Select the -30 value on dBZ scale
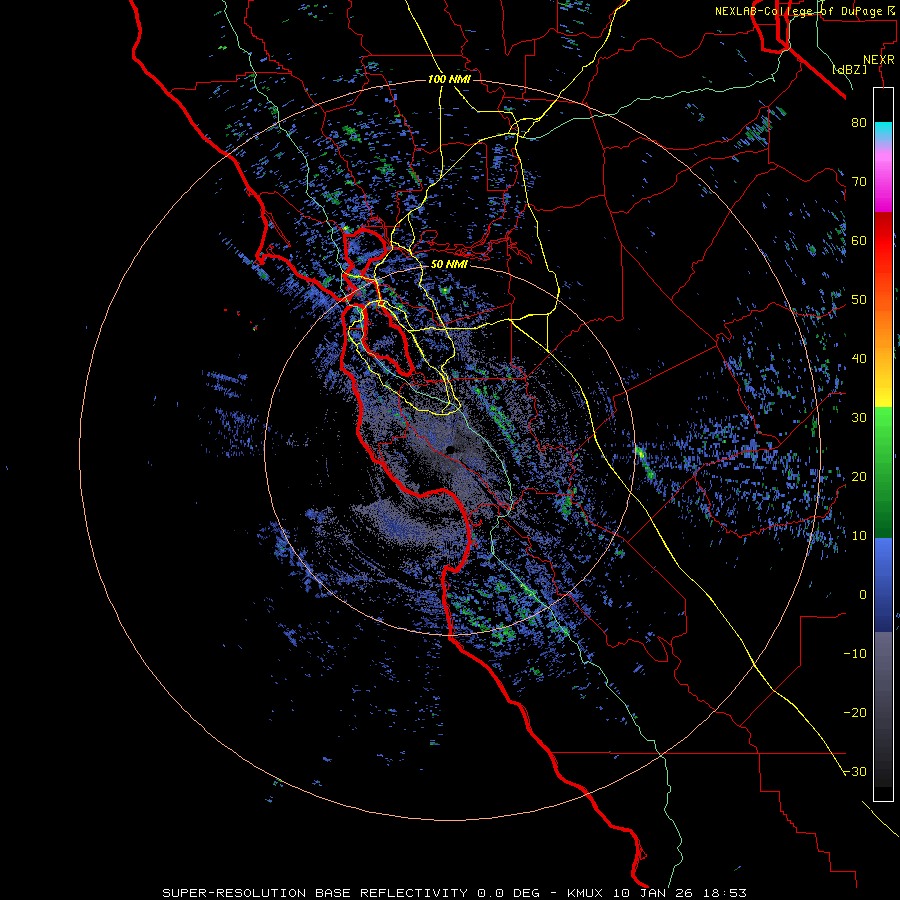Image resolution: width=900 pixels, height=900 pixels. point(855,771)
